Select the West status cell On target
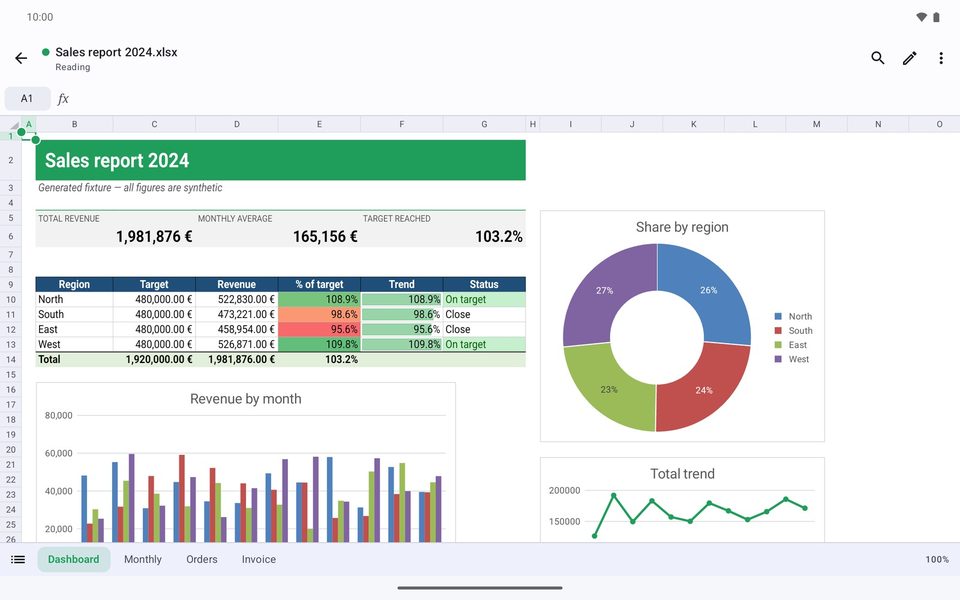This screenshot has height=600, width=960. pos(484,344)
